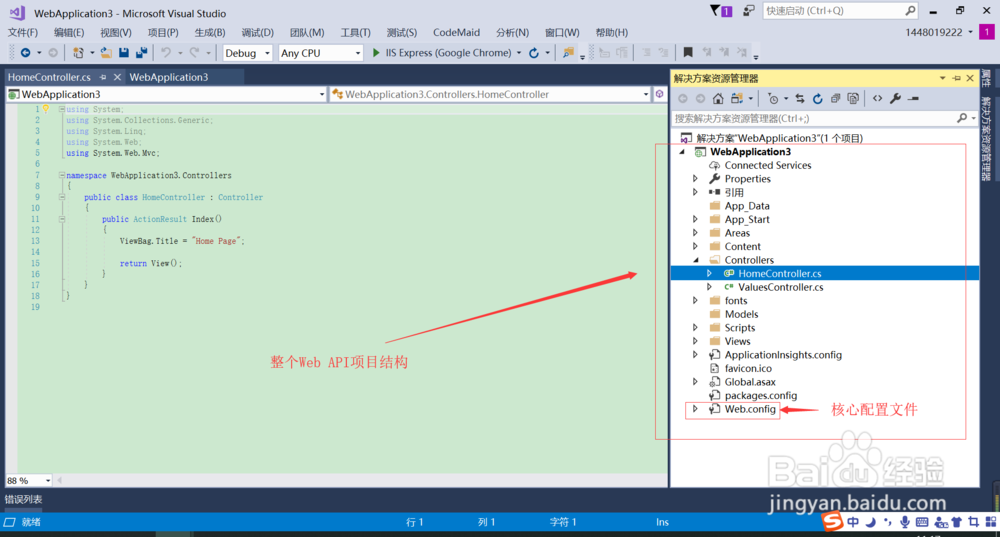Open the 工具(T) menu
Screen dimensions: 1000x537
(x=355, y=33)
